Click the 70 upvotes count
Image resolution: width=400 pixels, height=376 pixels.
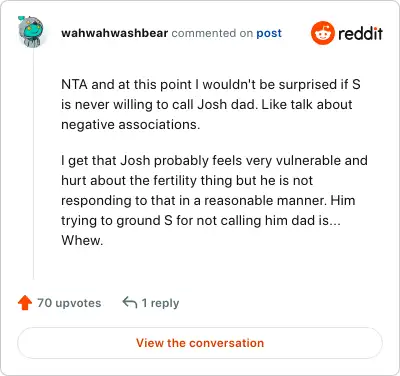click(69, 303)
